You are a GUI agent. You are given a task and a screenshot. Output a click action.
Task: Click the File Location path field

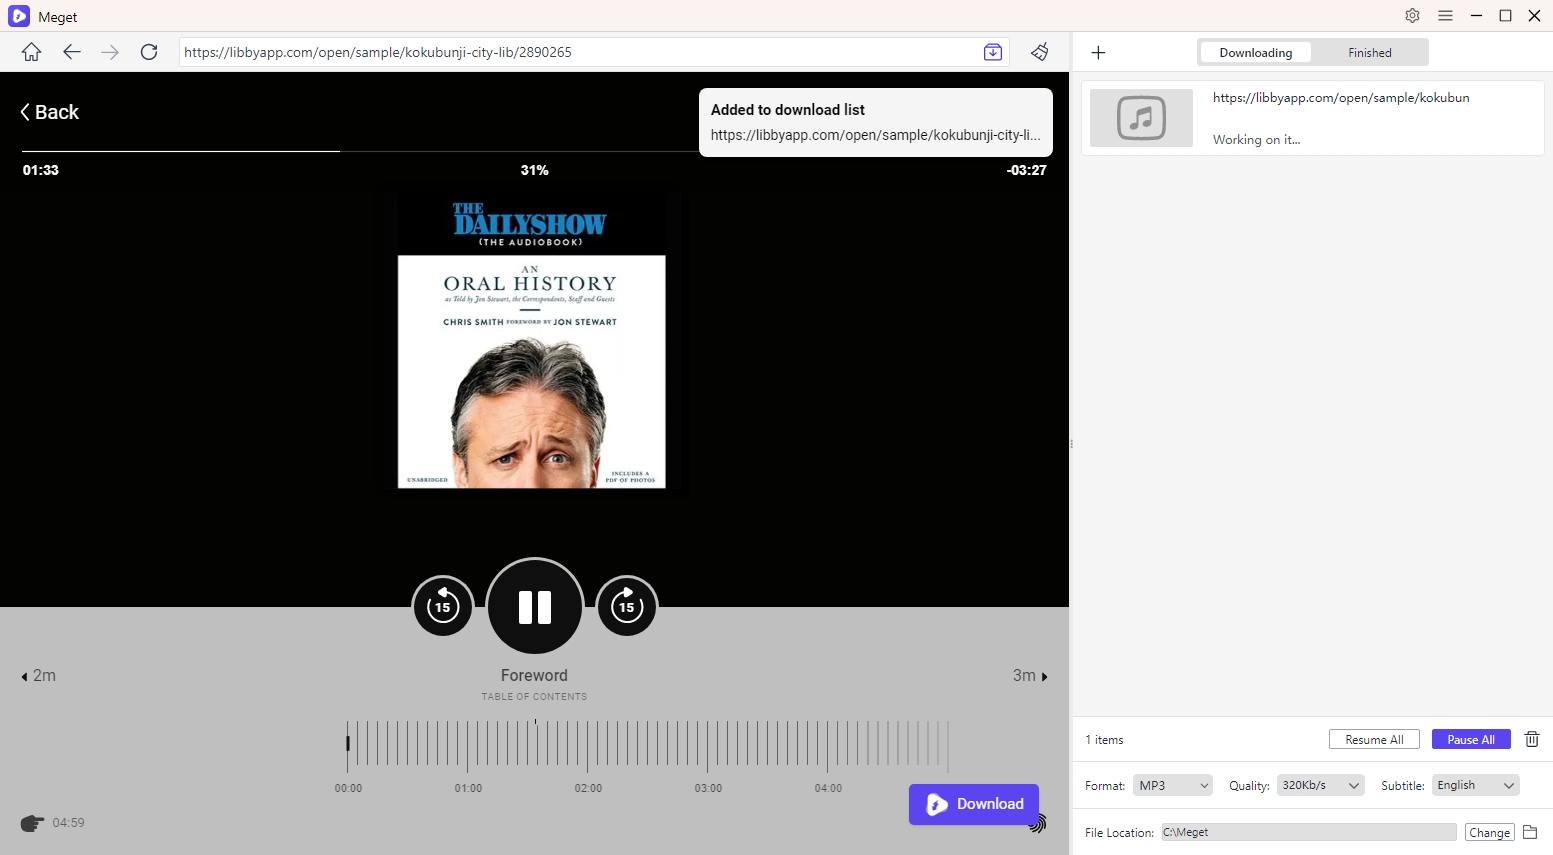[1308, 832]
